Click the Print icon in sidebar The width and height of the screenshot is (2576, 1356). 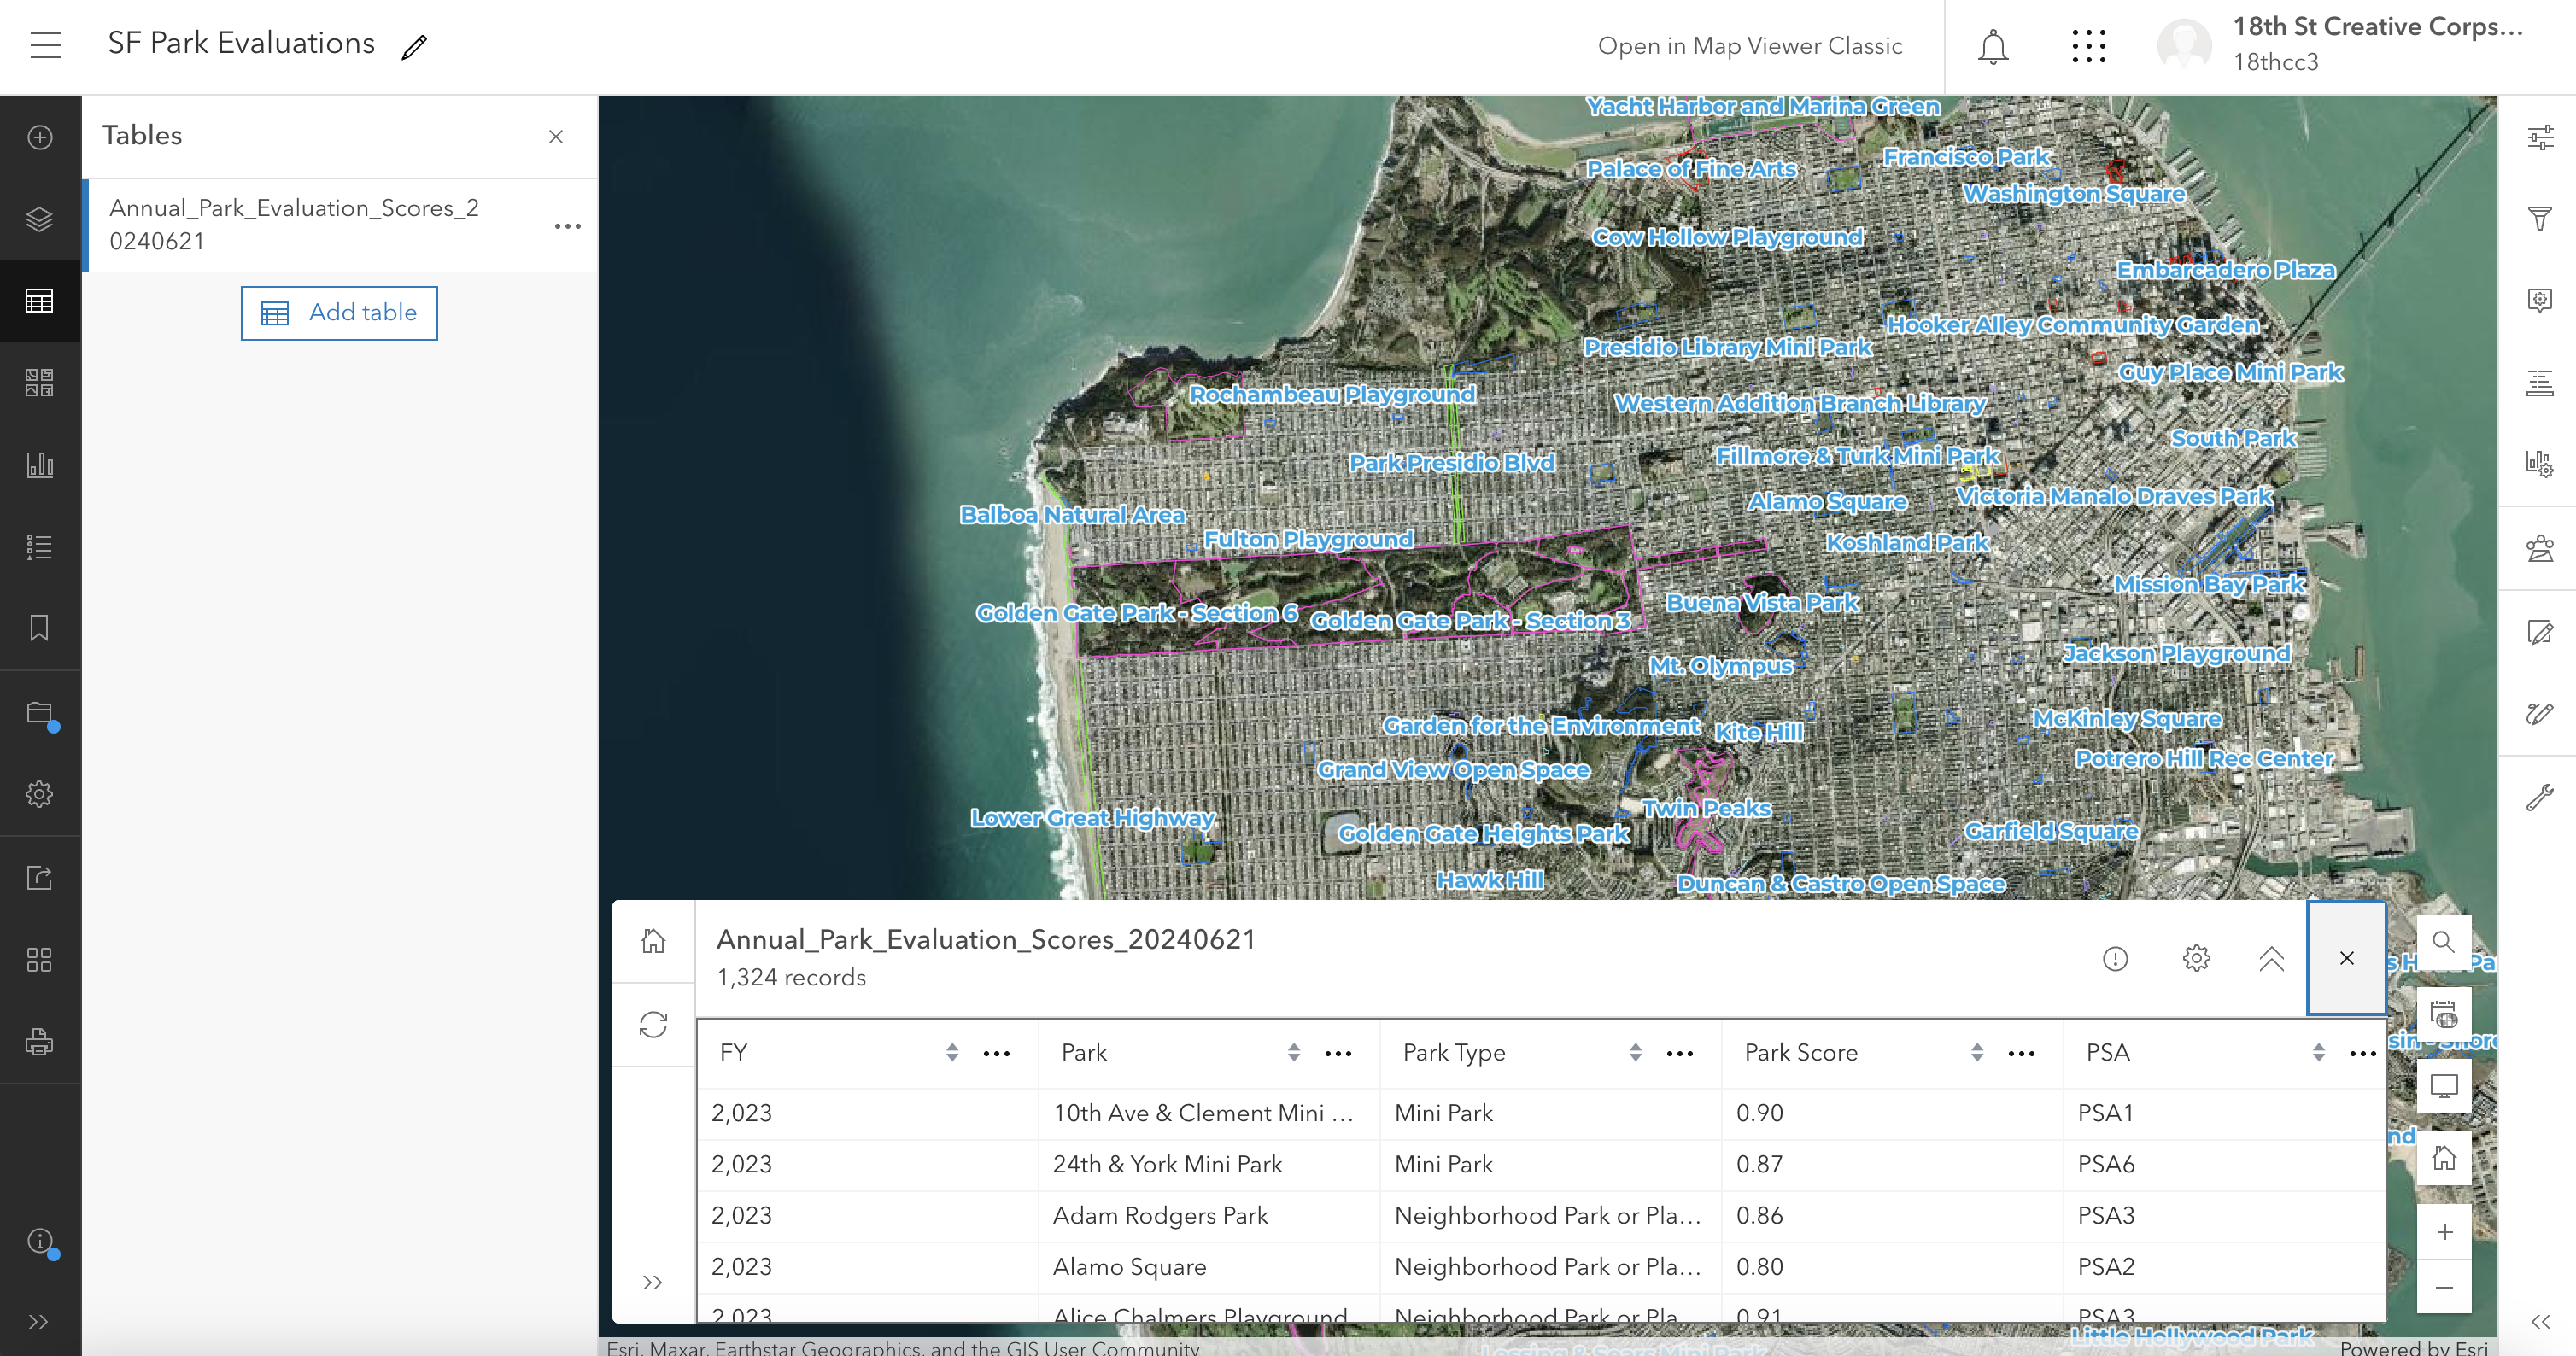(x=39, y=1042)
